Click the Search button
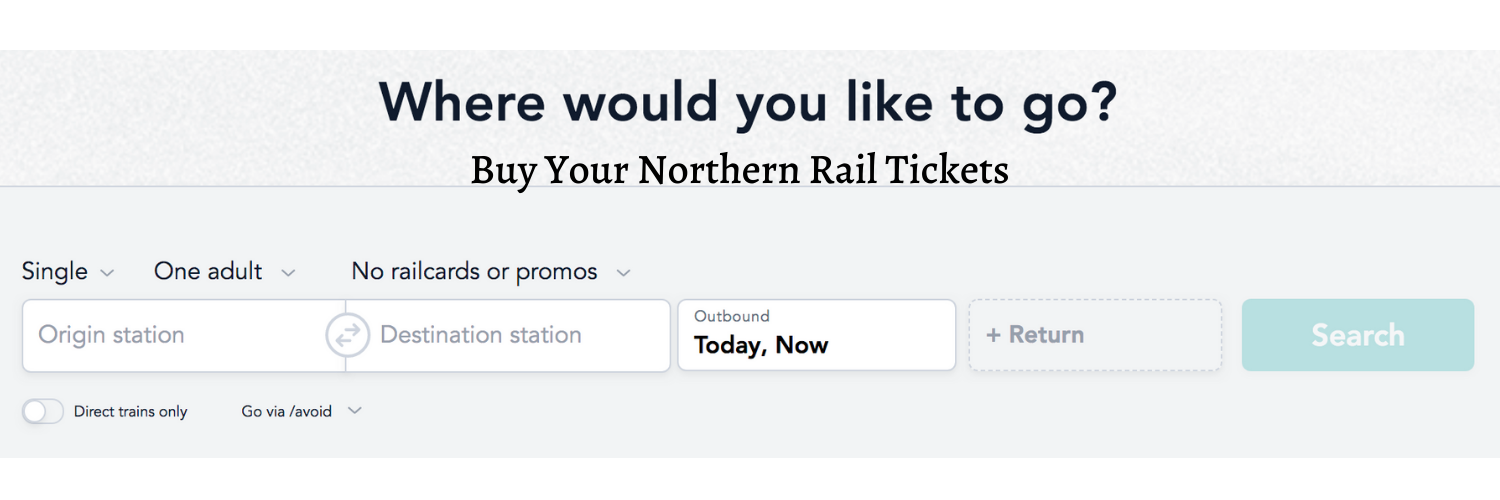 pyautogui.click(x=1358, y=335)
